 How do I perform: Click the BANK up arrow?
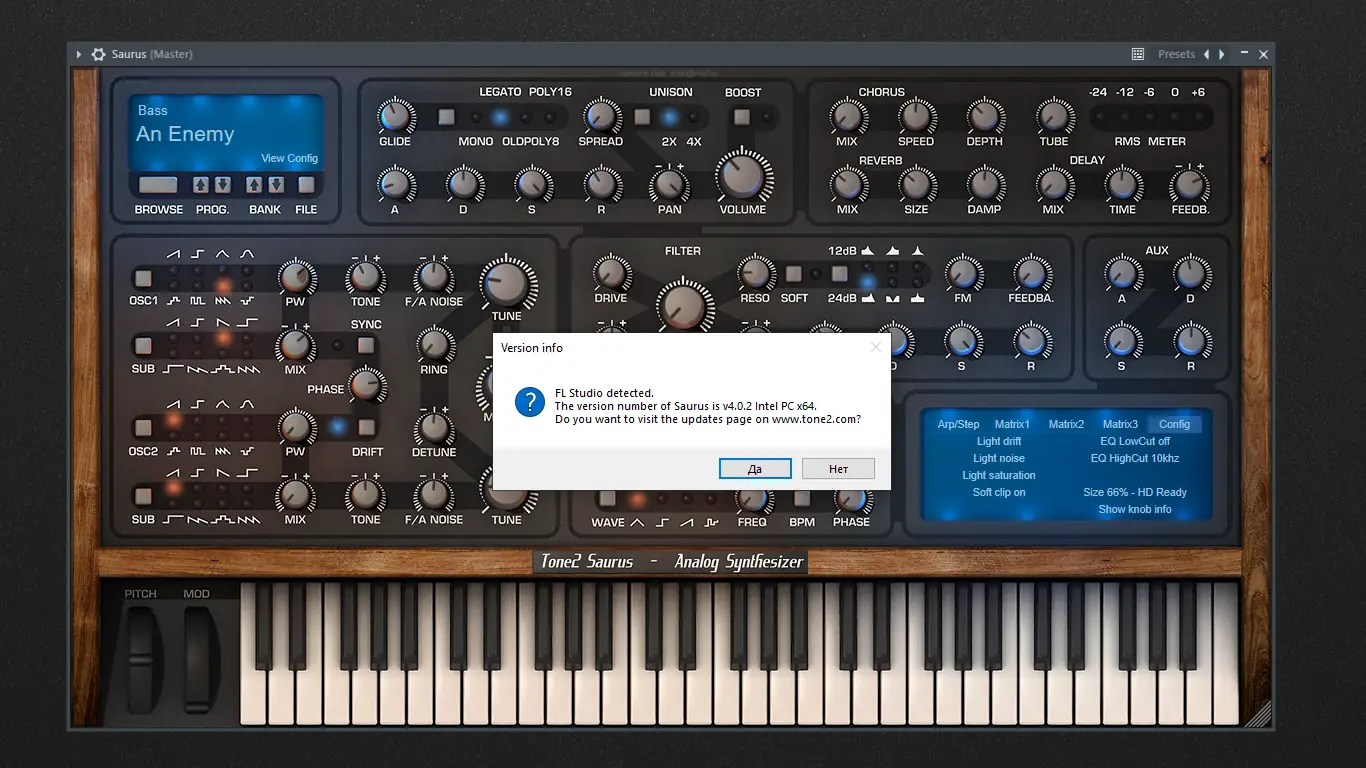point(255,185)
